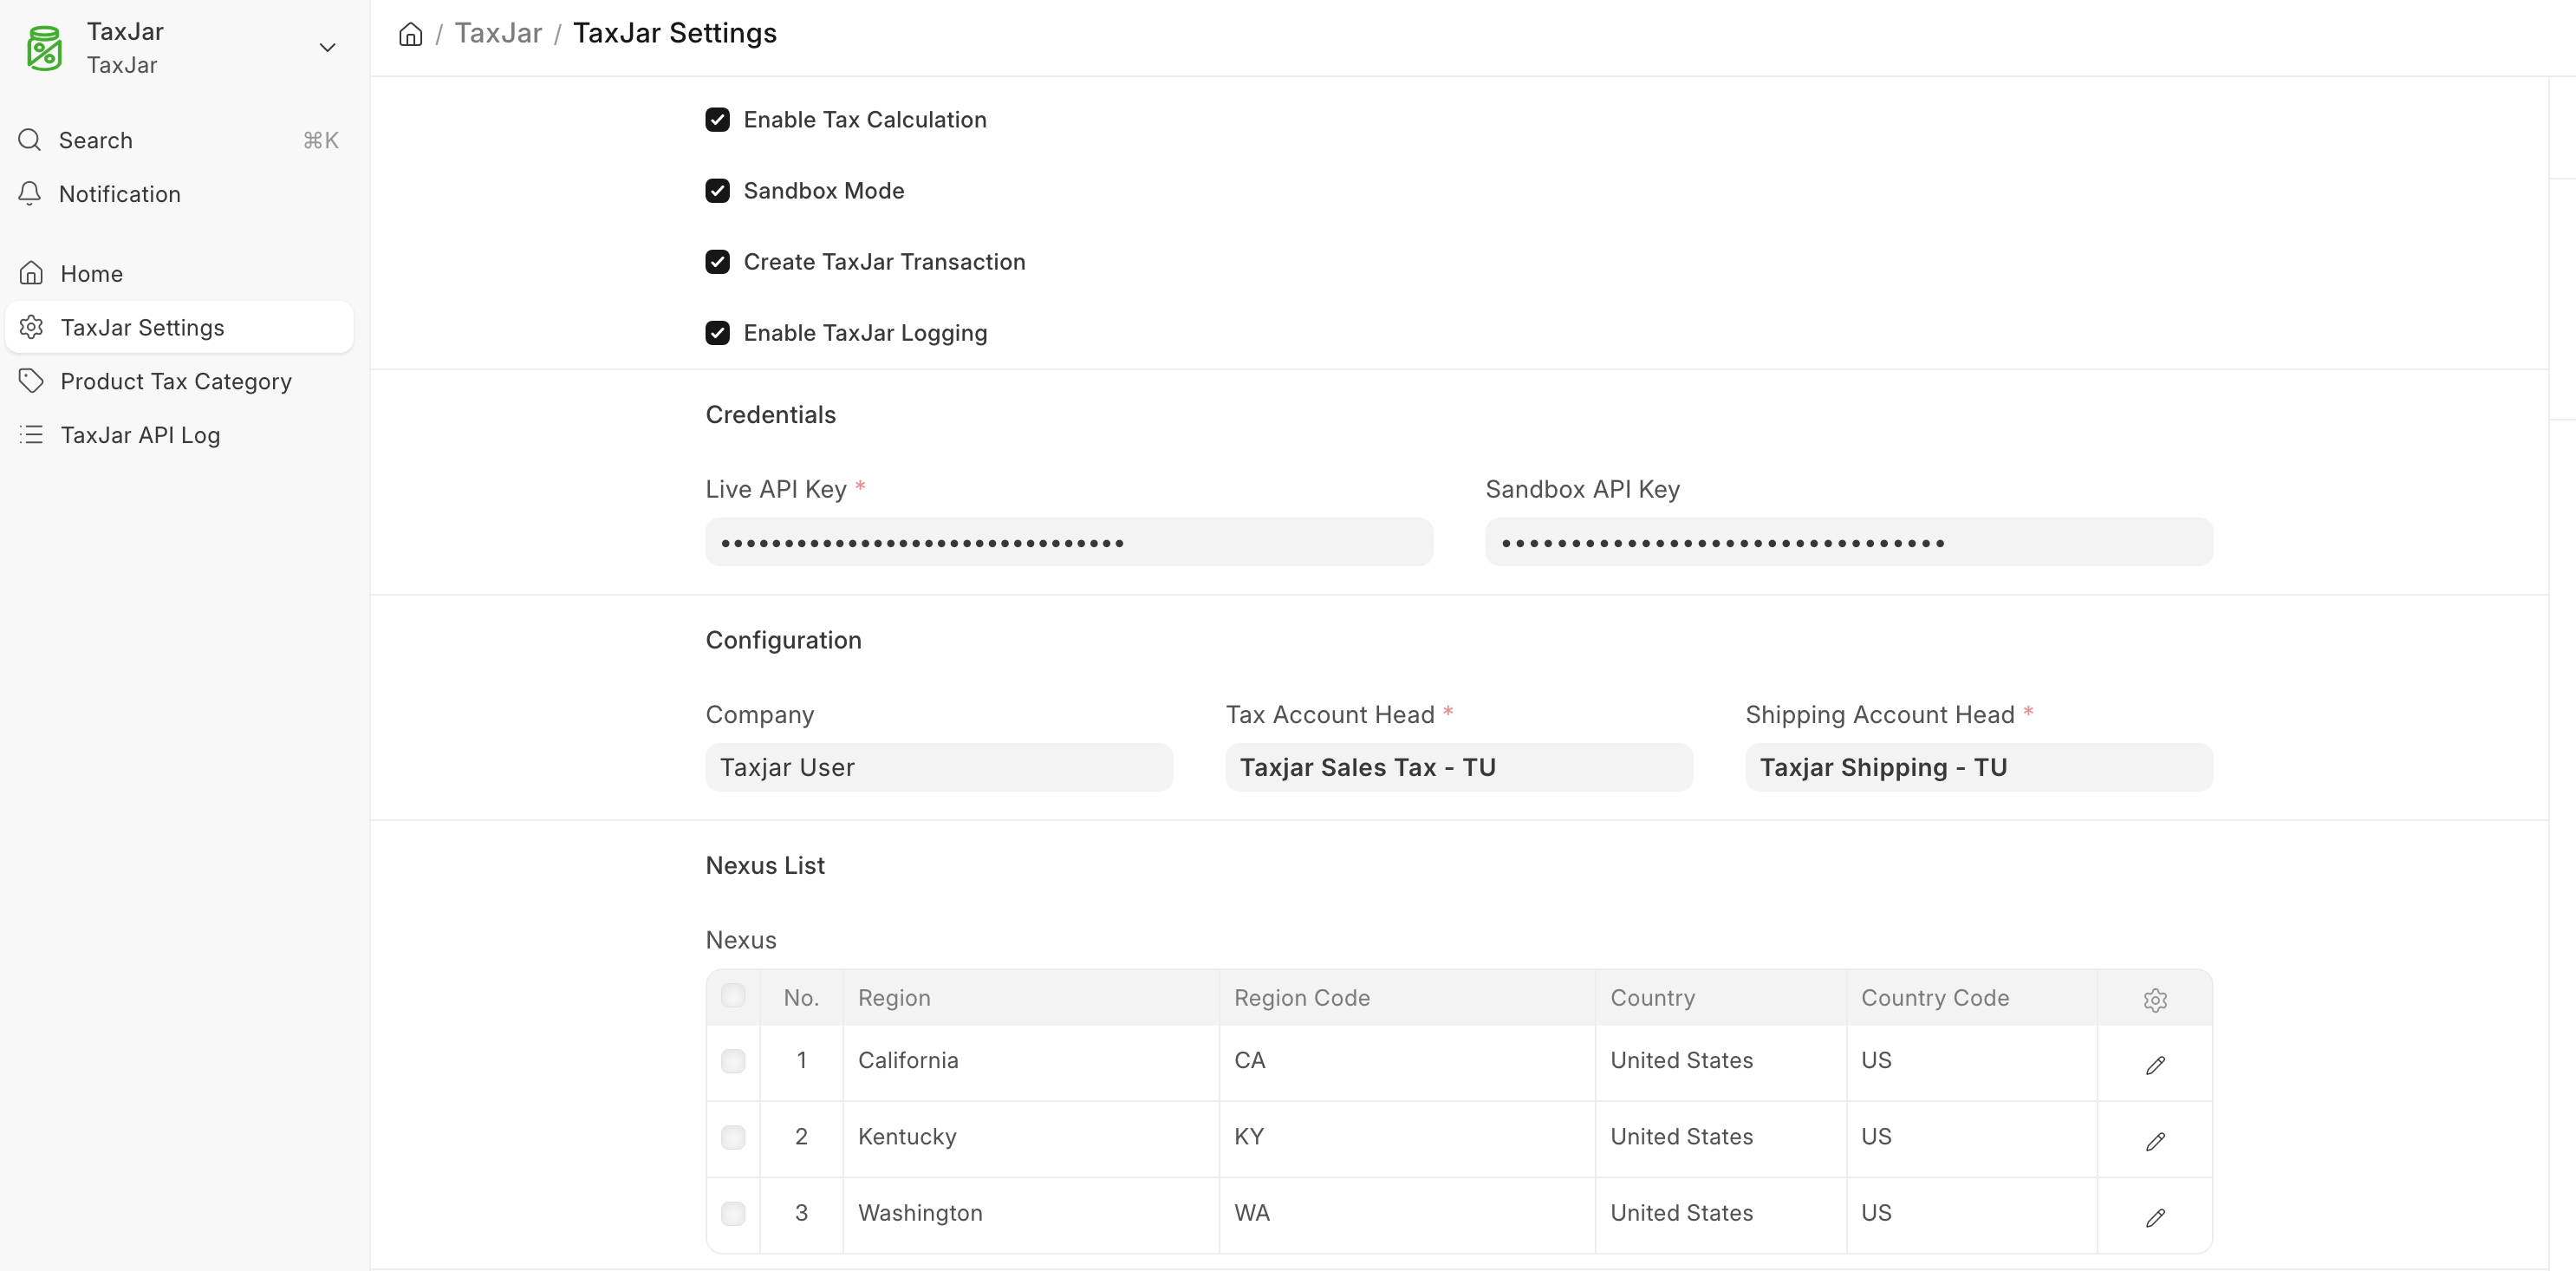
Task: Click the Region Code column header
Action: [1407, 998]
